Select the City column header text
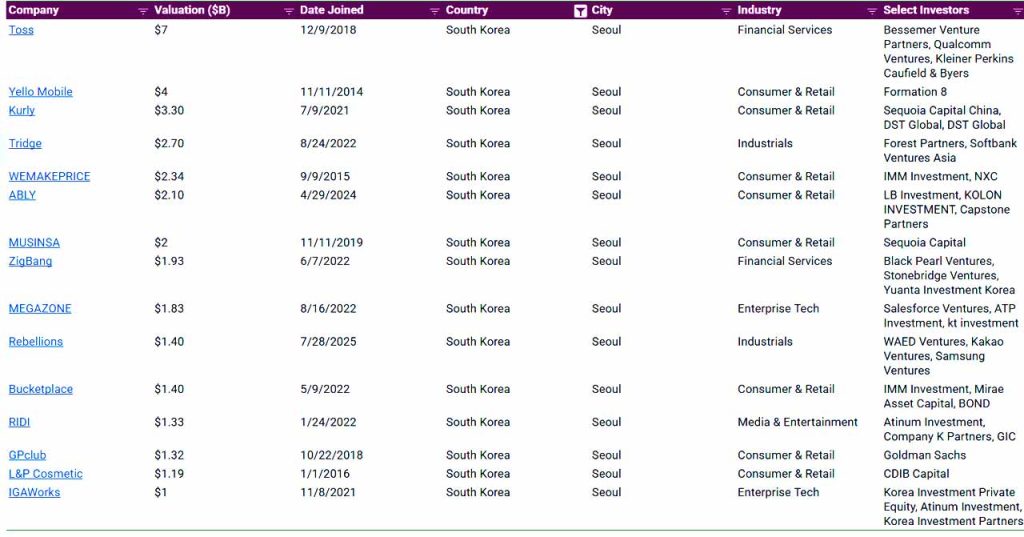This screenshot has height=537, width=1024. tap(602, 10)
